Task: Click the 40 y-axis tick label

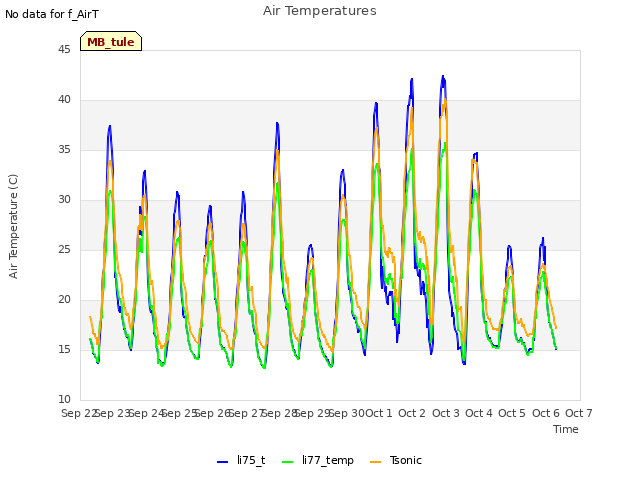Action: [64, 100]
